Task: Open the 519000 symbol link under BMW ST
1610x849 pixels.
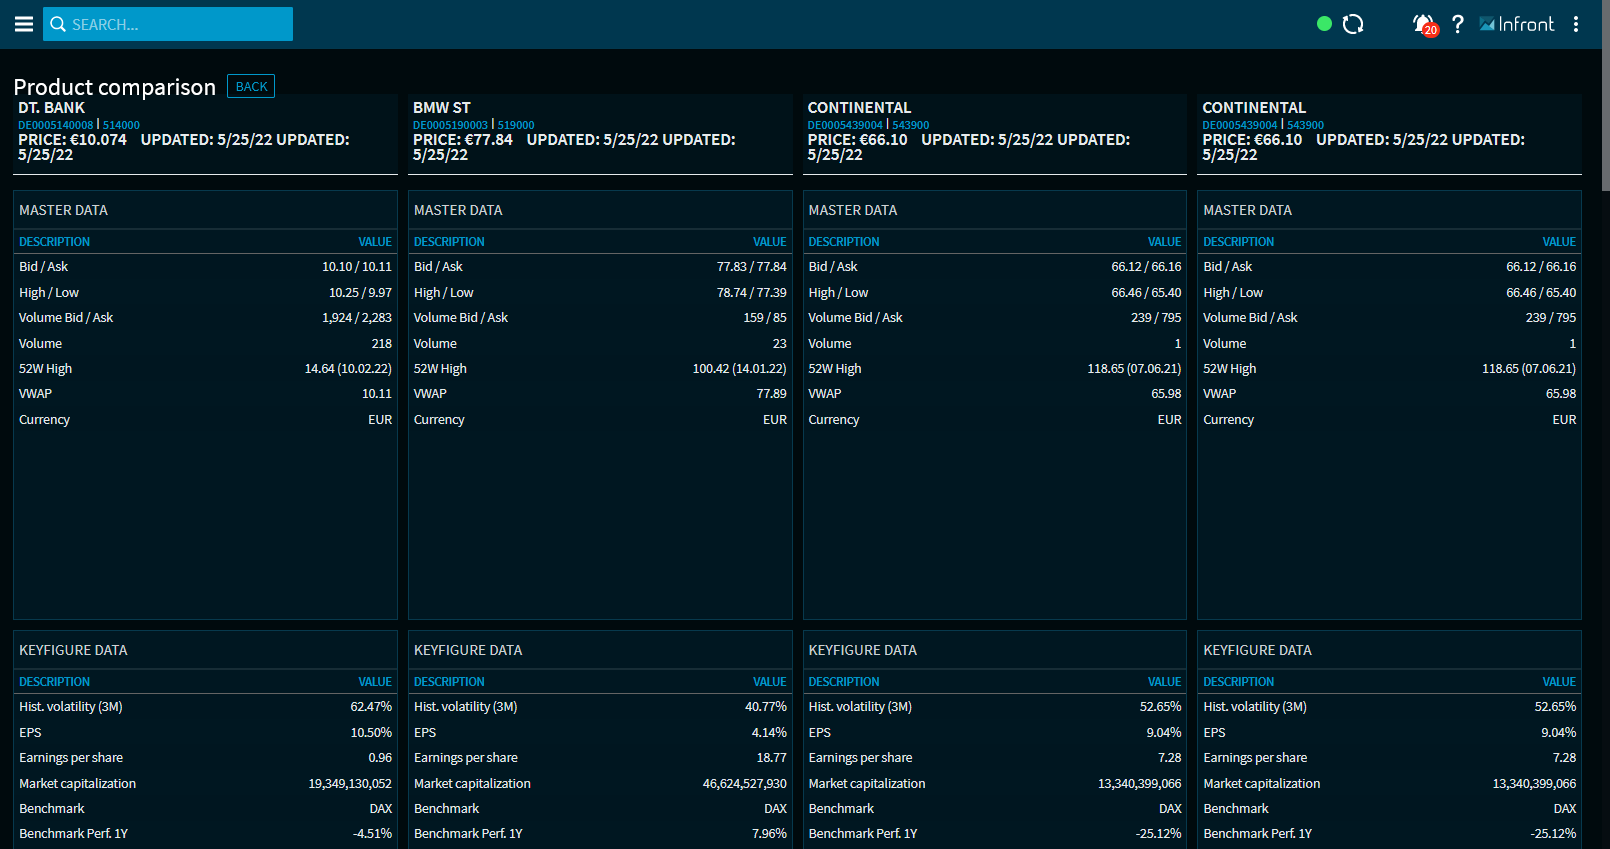Action: coord(516,125)
